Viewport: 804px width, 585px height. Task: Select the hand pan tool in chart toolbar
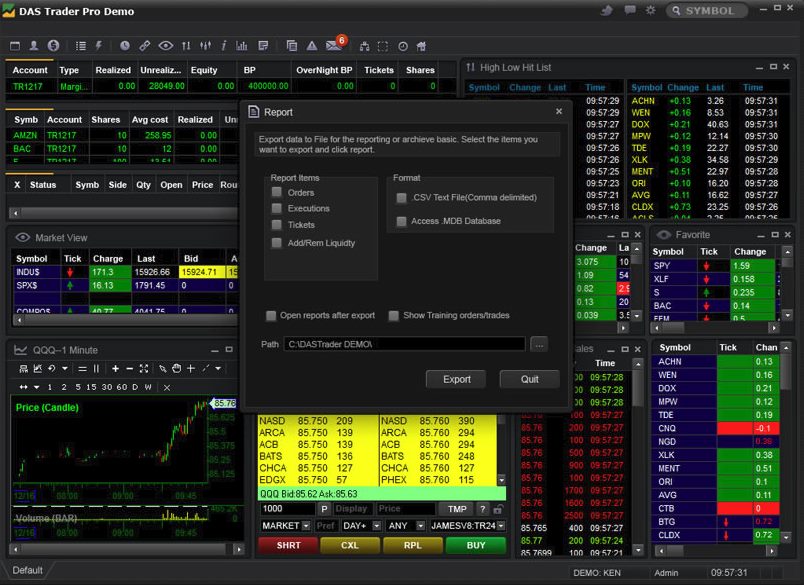coord(176,369)
